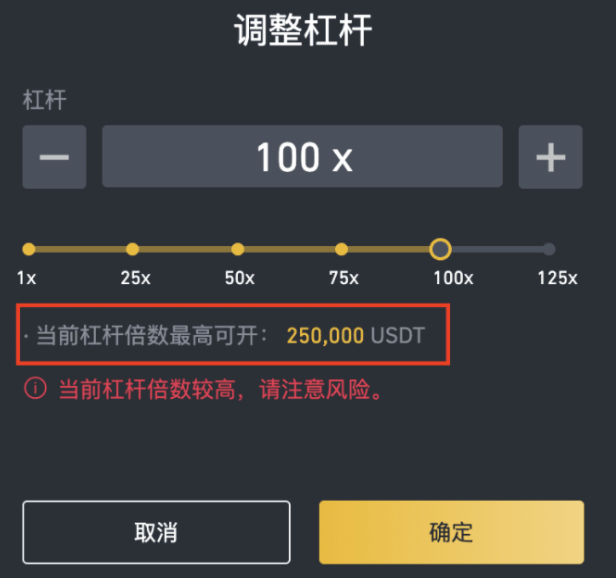Image resolution: width=616 pixels, height=578 pixels.
Task: Click the 100 x leverage input field
Action: coord(302,156)
